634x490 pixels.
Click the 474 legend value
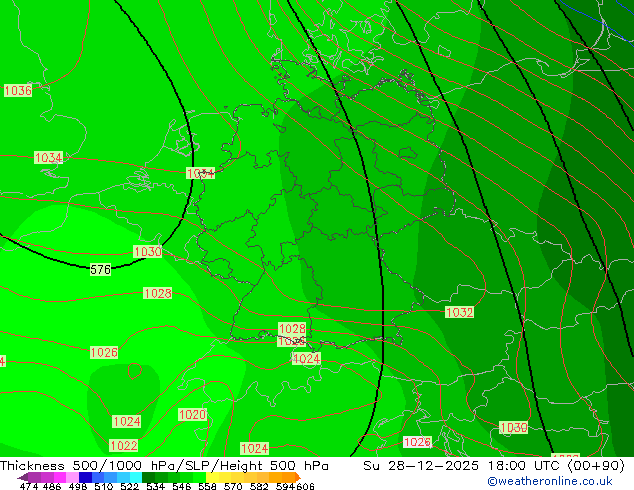click(x=29, y=486)
